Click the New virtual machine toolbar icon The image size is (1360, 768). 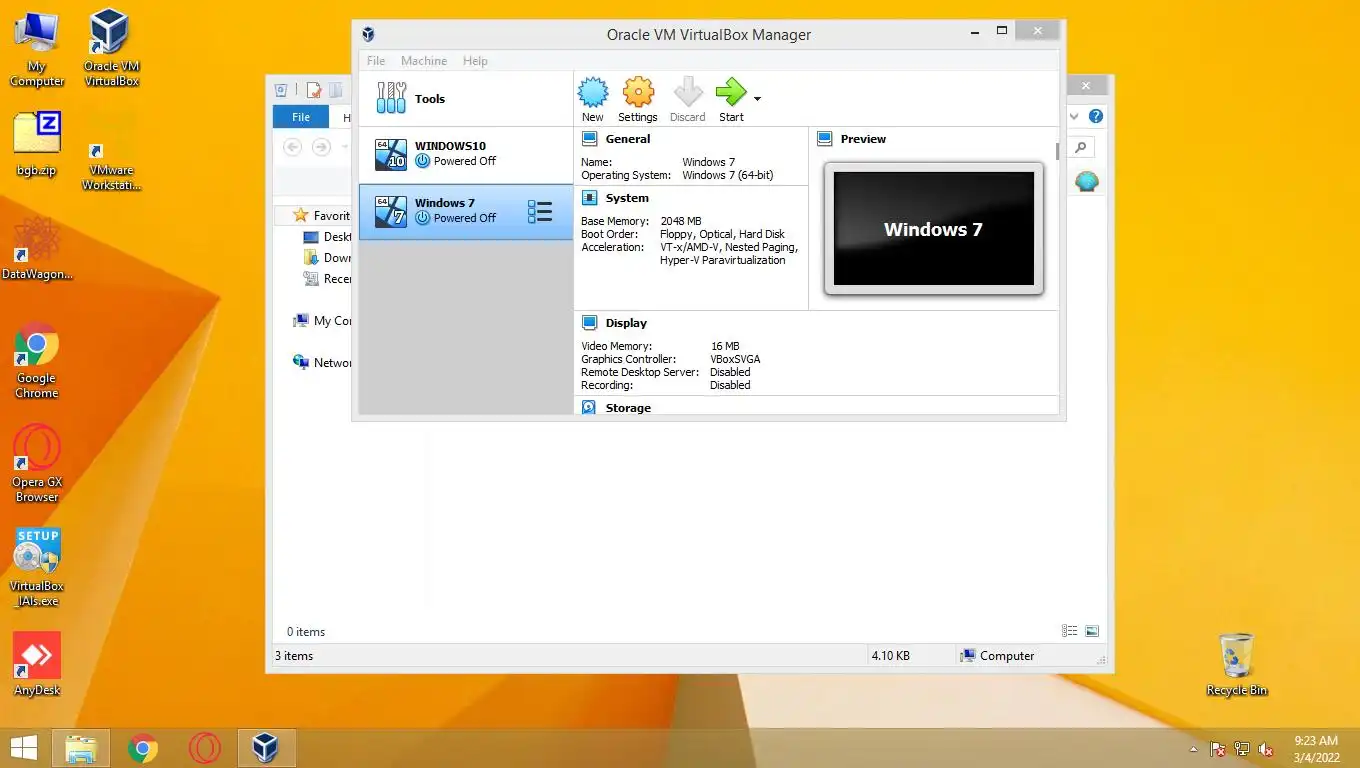pyautogui.click(x=593, y=99)
